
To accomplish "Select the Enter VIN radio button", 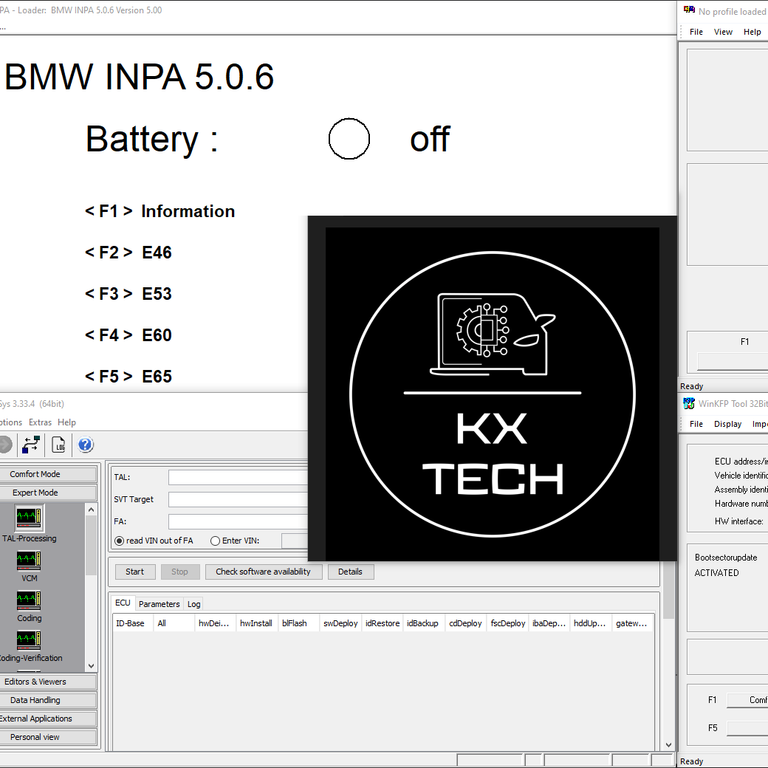I will pos(215,541).
